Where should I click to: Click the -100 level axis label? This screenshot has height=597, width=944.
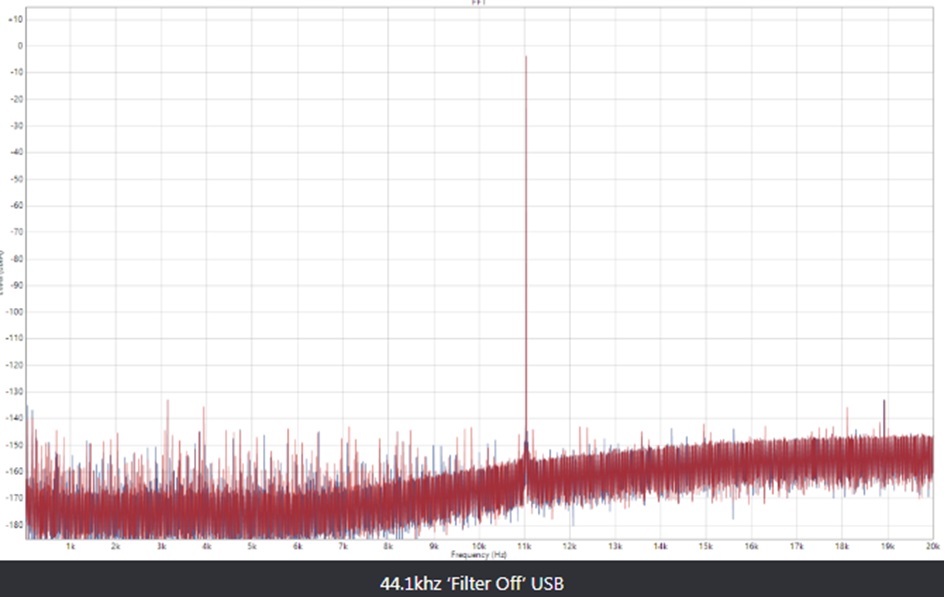(13, 312)
